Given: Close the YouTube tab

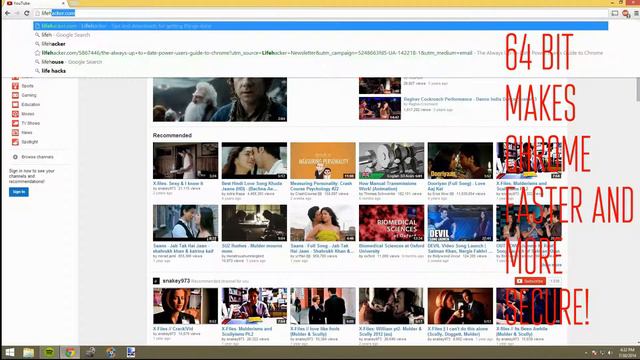Looking at the screenshot, I should tap(64, 3).
